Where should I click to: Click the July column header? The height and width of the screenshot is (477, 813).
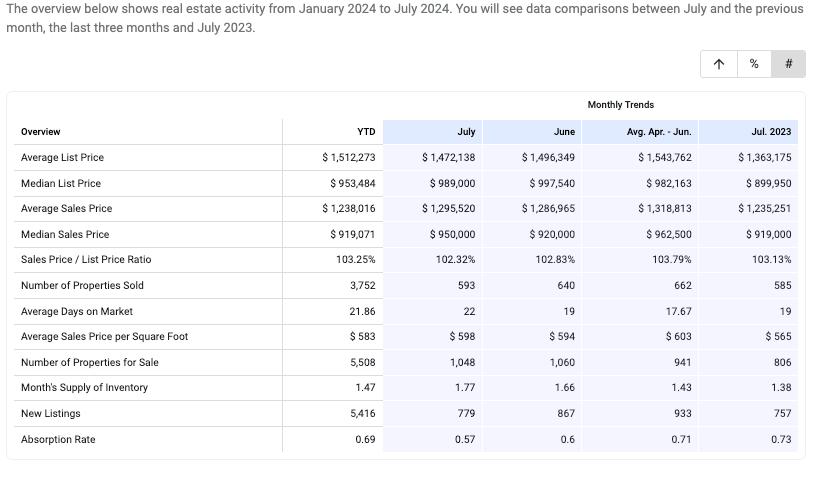(466, 132)
